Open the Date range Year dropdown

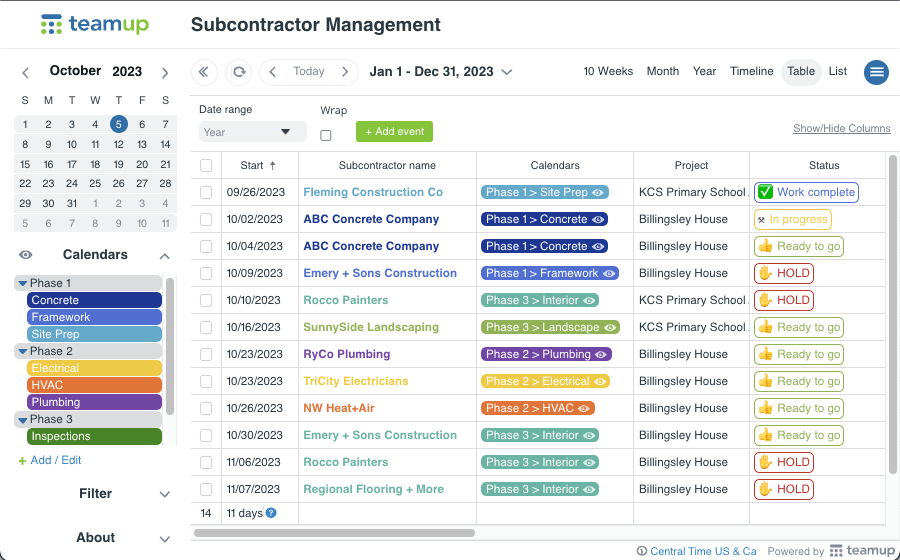253,132
